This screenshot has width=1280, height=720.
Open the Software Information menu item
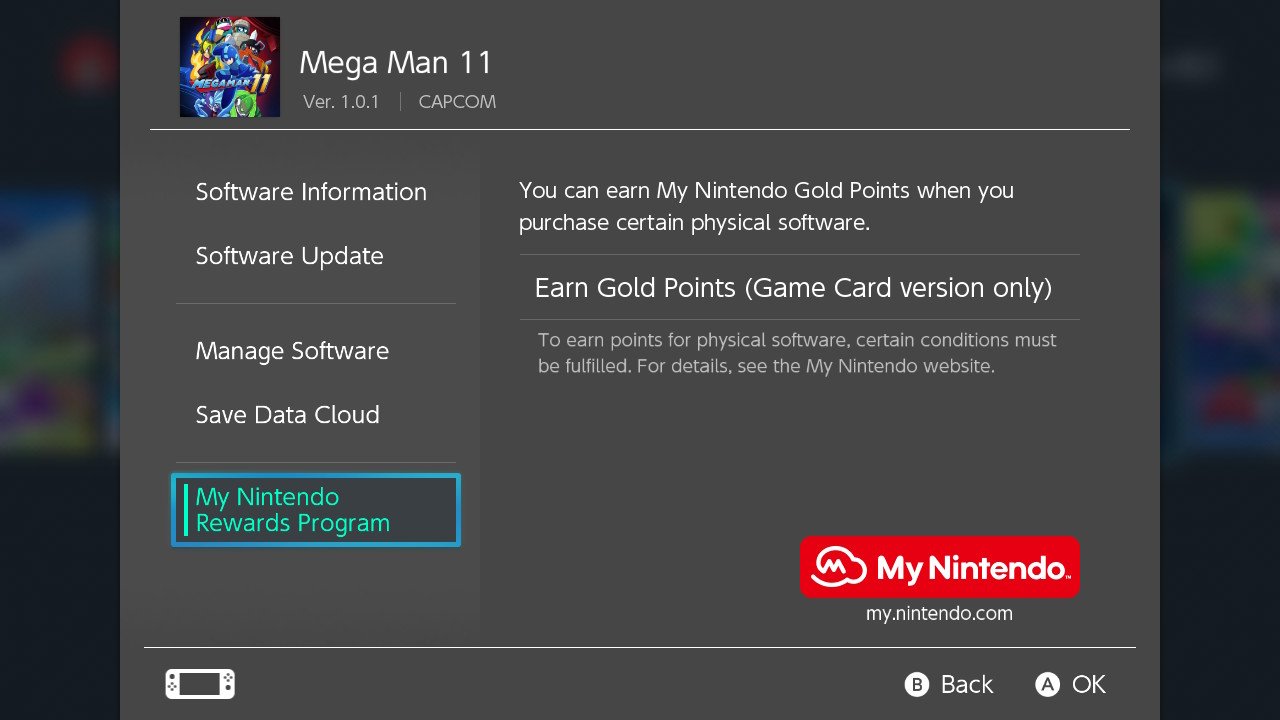pyautogui.click(x=311, y=192)
